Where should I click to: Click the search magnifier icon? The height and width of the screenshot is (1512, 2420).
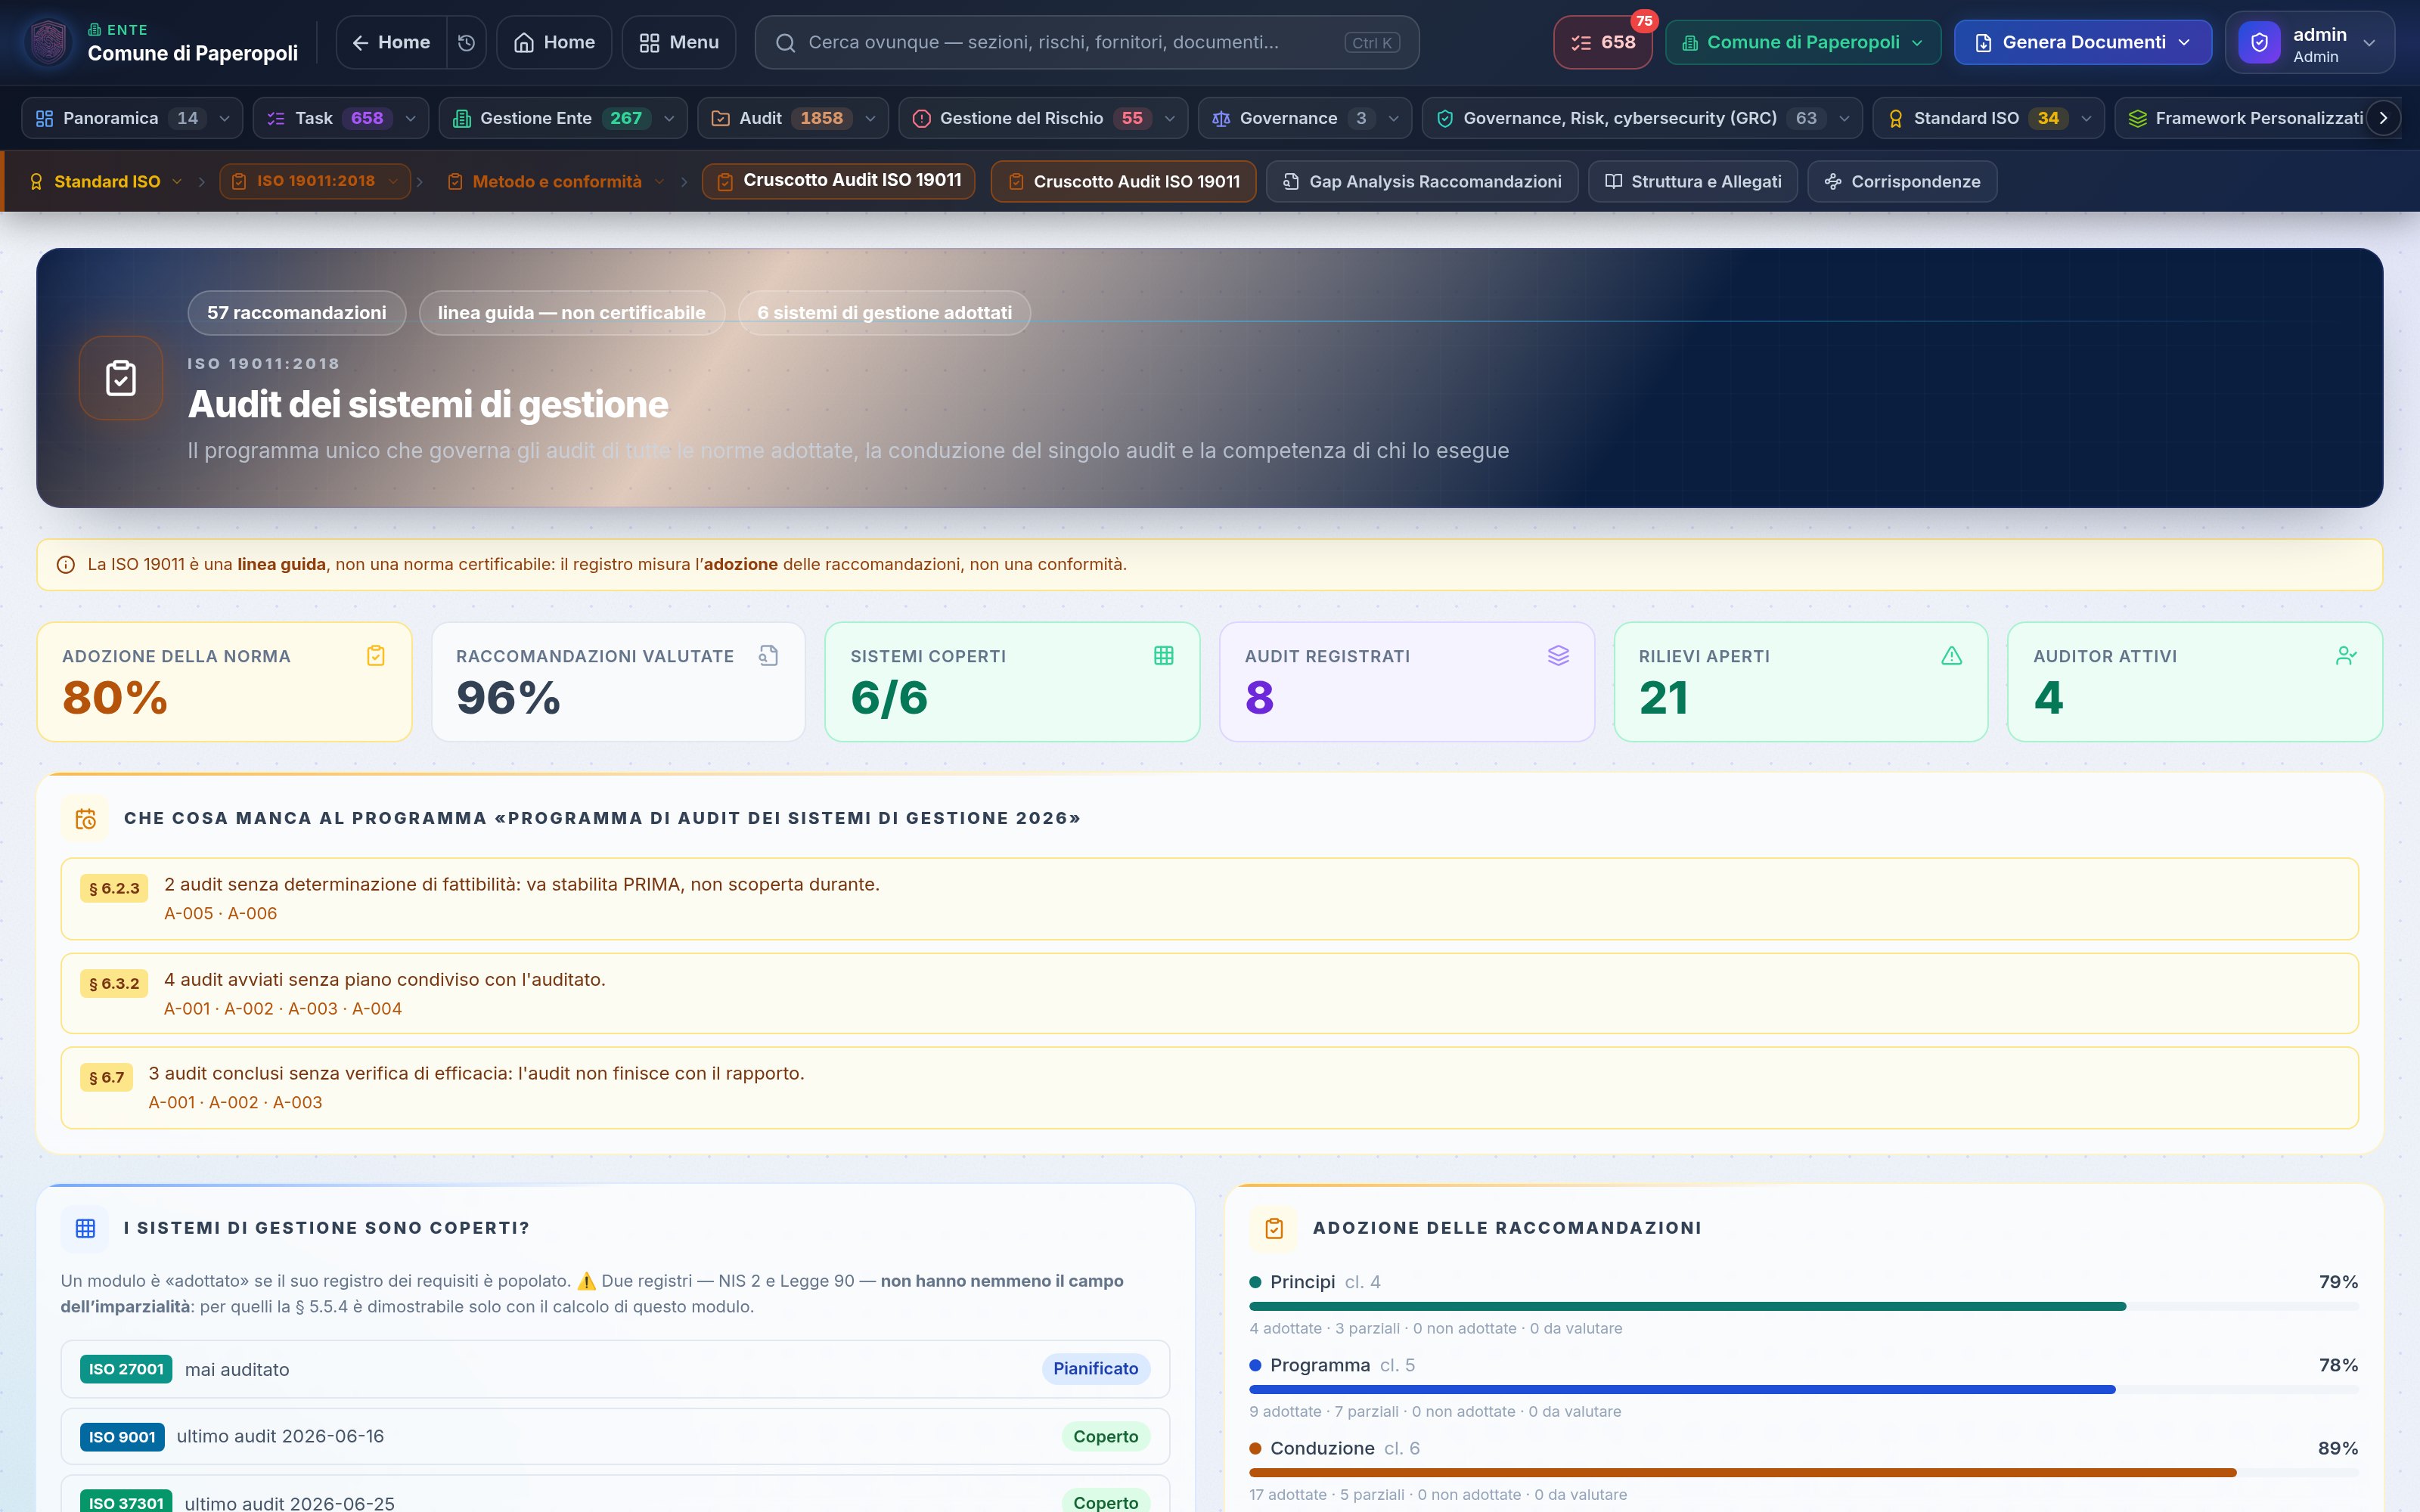pos(786,43)
